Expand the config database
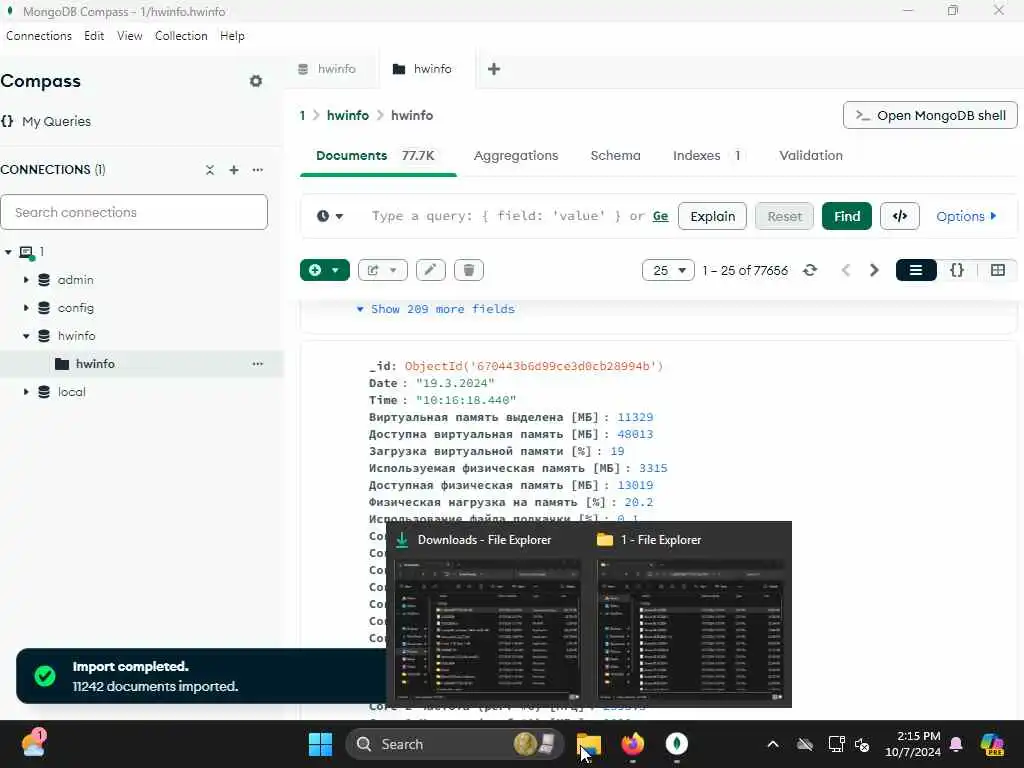The width and height of the screenshot is (1024, 768). 26,308
